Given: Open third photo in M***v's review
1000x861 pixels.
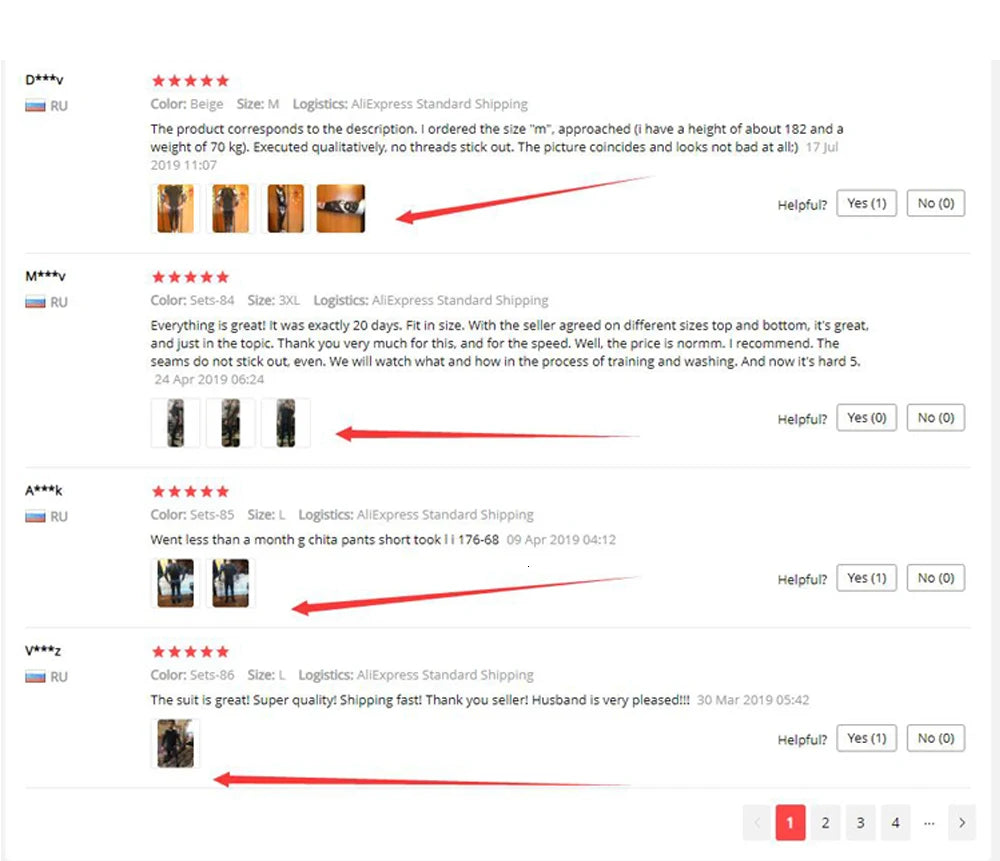Looking at the screenshot, I should 286,423.
